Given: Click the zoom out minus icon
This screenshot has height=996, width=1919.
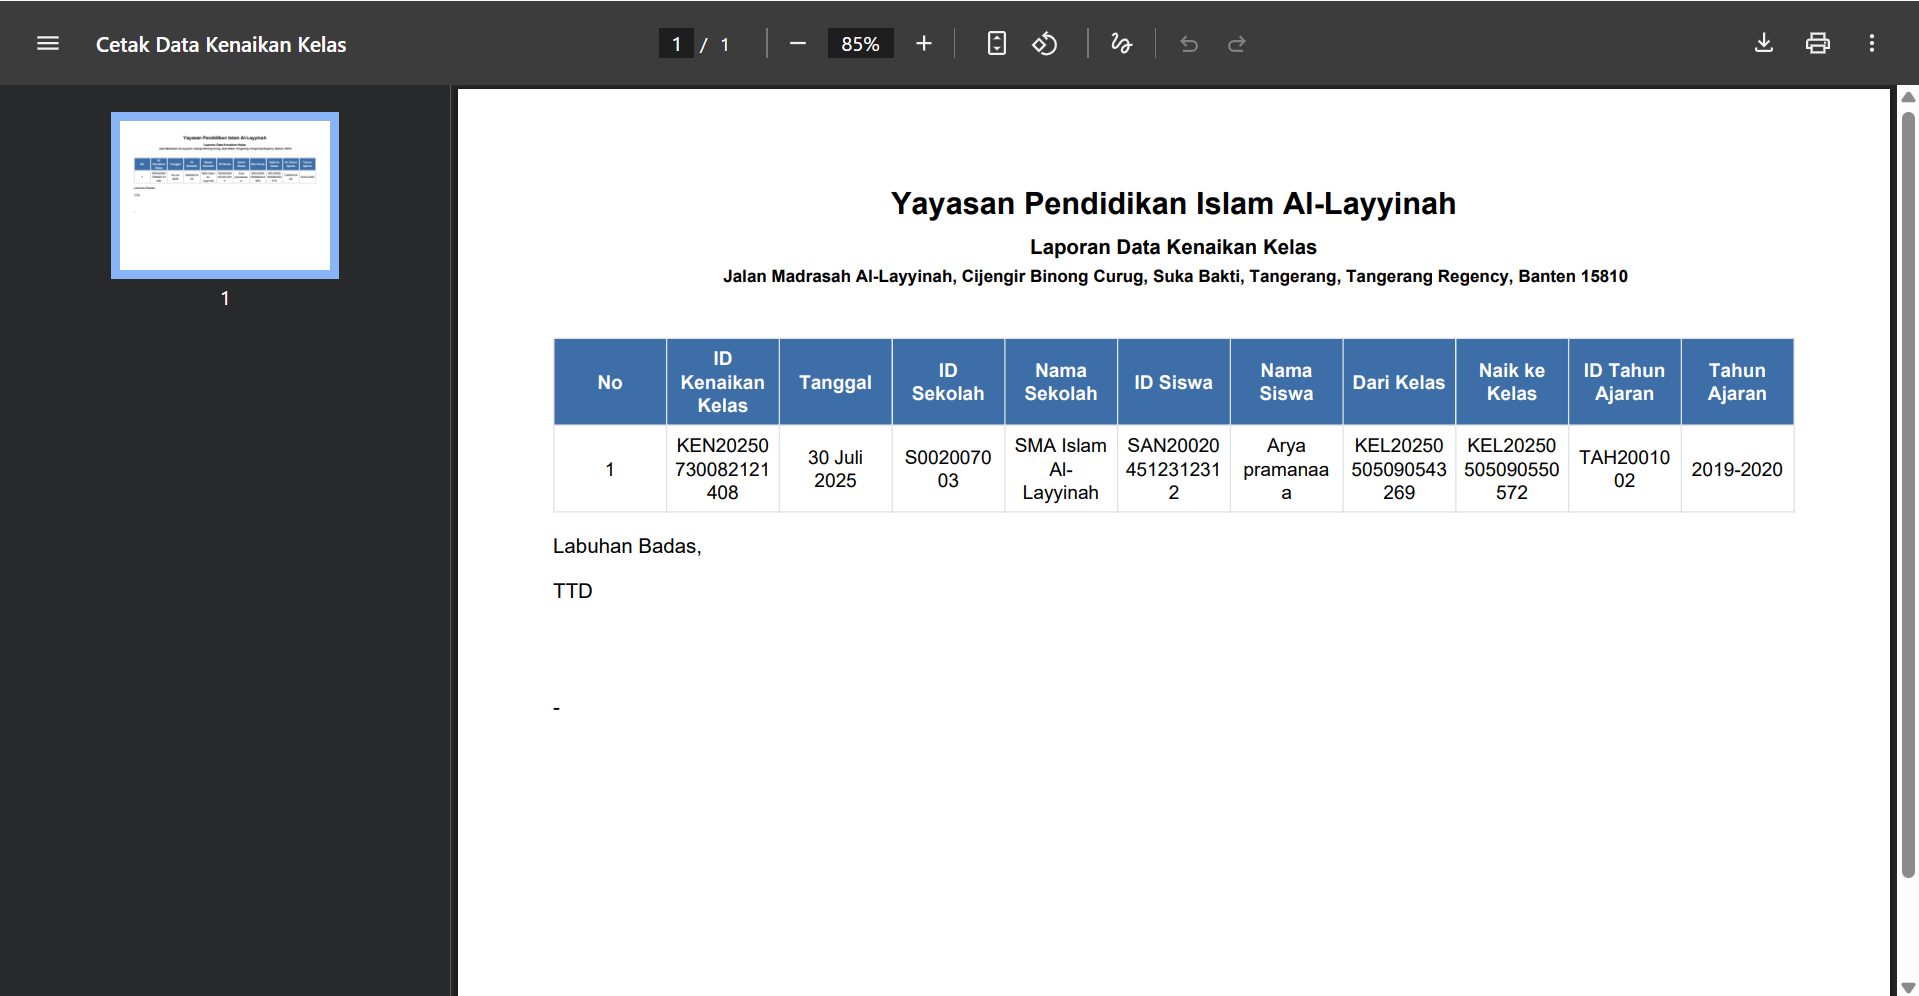Looking at the screenshot, I should click(x=797, y=44).
